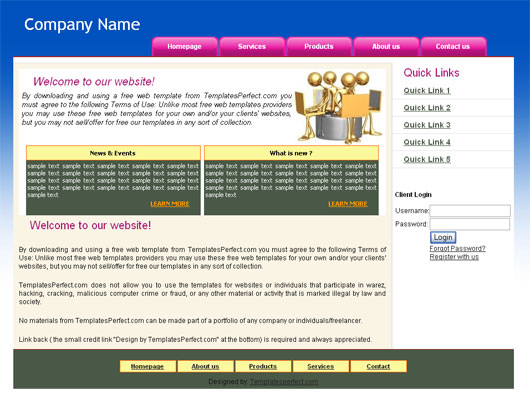Open the footer Services link
The height and width of the screenshot is (394, 530).
click(x=320, y=366)
